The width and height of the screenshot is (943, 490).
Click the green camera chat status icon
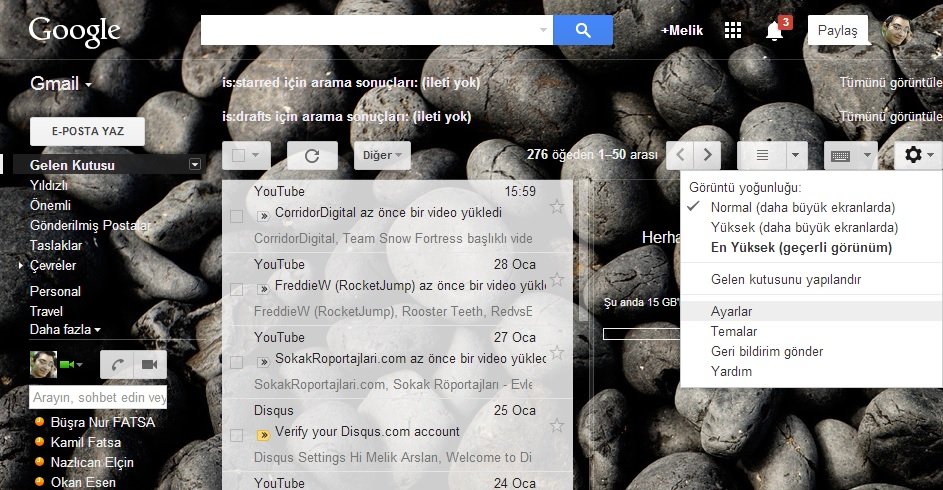click(x=67, y=364)
